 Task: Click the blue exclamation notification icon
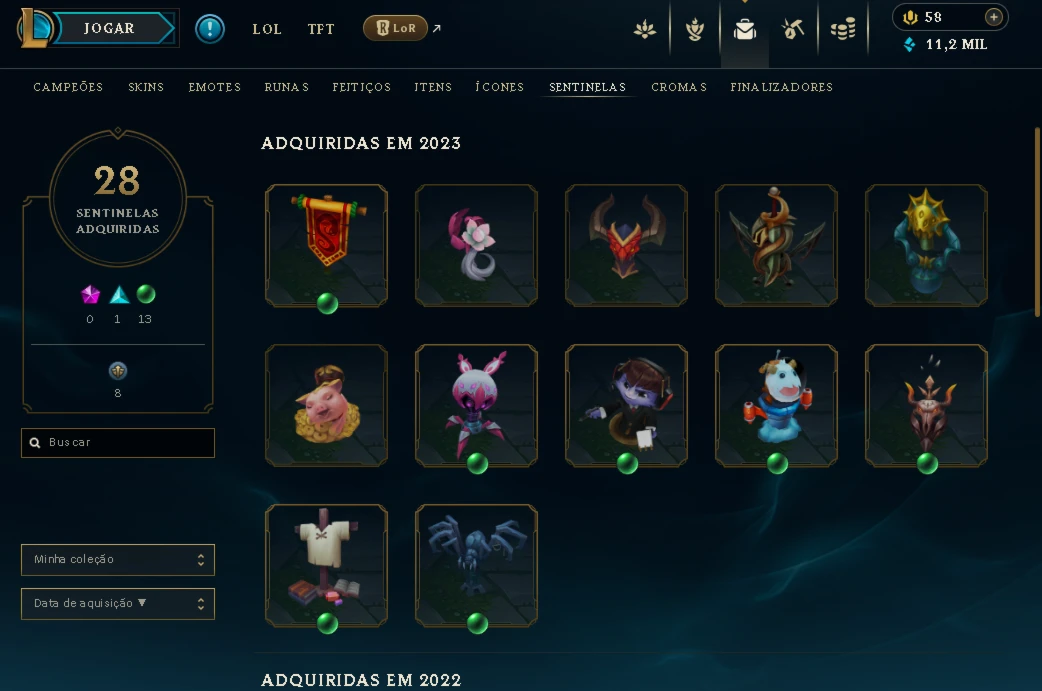tap(210, 29)
